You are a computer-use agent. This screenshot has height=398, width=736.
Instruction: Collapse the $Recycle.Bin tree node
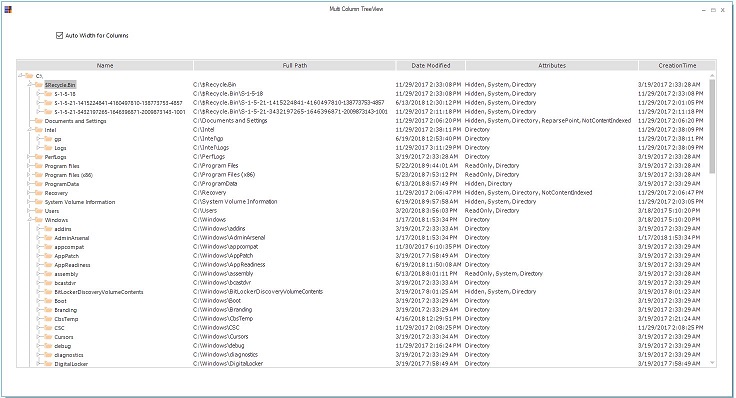tap(30, 84)
